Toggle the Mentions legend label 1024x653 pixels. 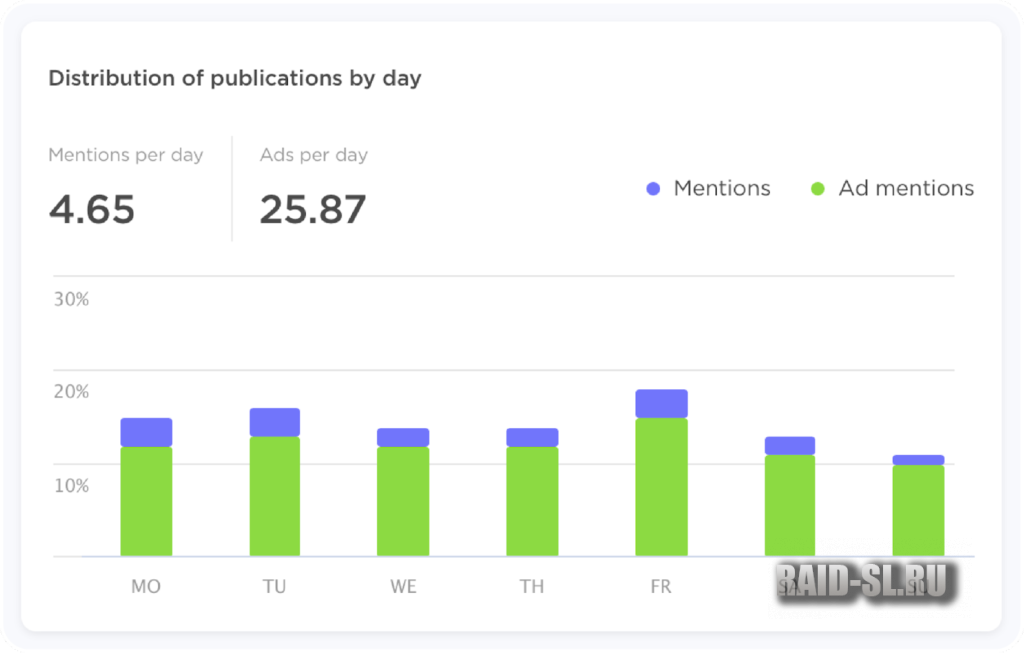point(721,189)
